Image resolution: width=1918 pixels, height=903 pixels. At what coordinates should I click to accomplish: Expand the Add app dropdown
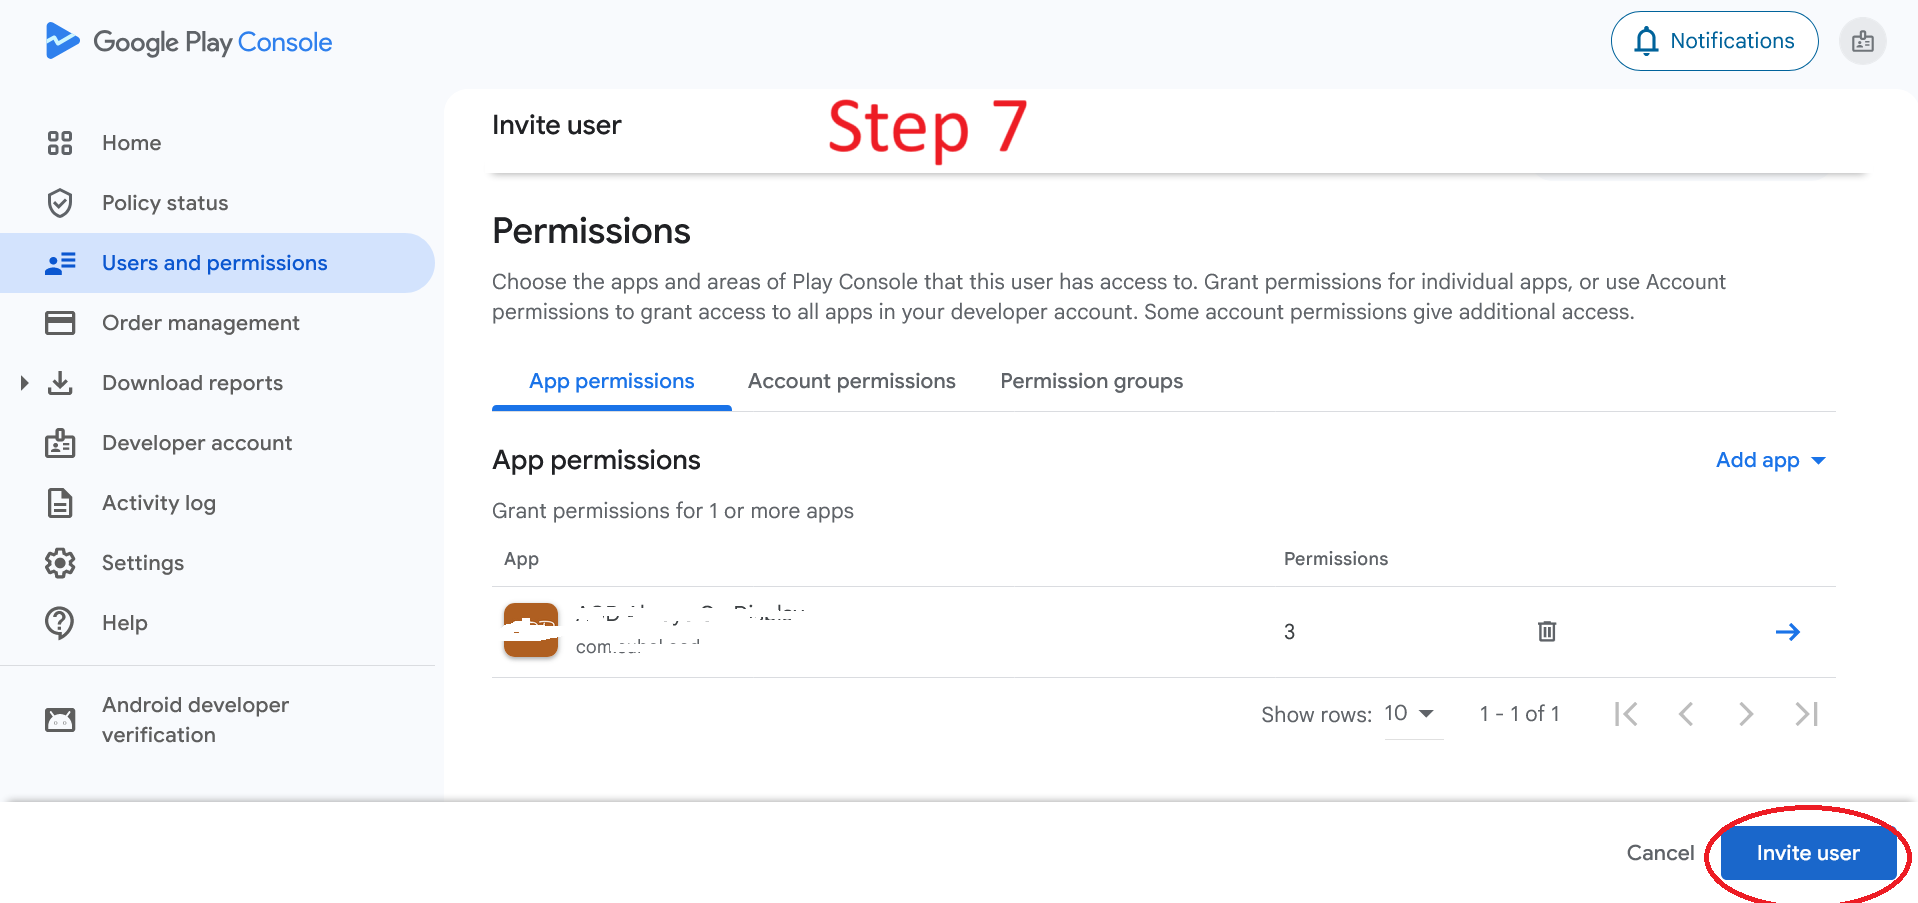1770,460
